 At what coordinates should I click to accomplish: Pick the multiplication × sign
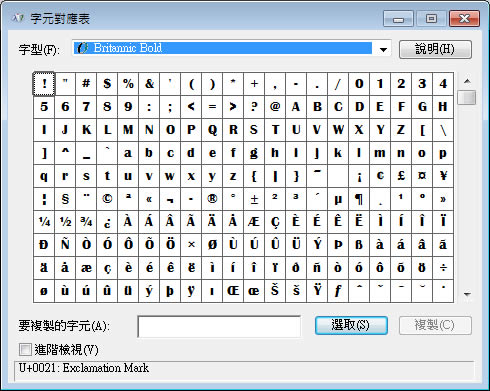pyautogui.click(x=191, y=245)
